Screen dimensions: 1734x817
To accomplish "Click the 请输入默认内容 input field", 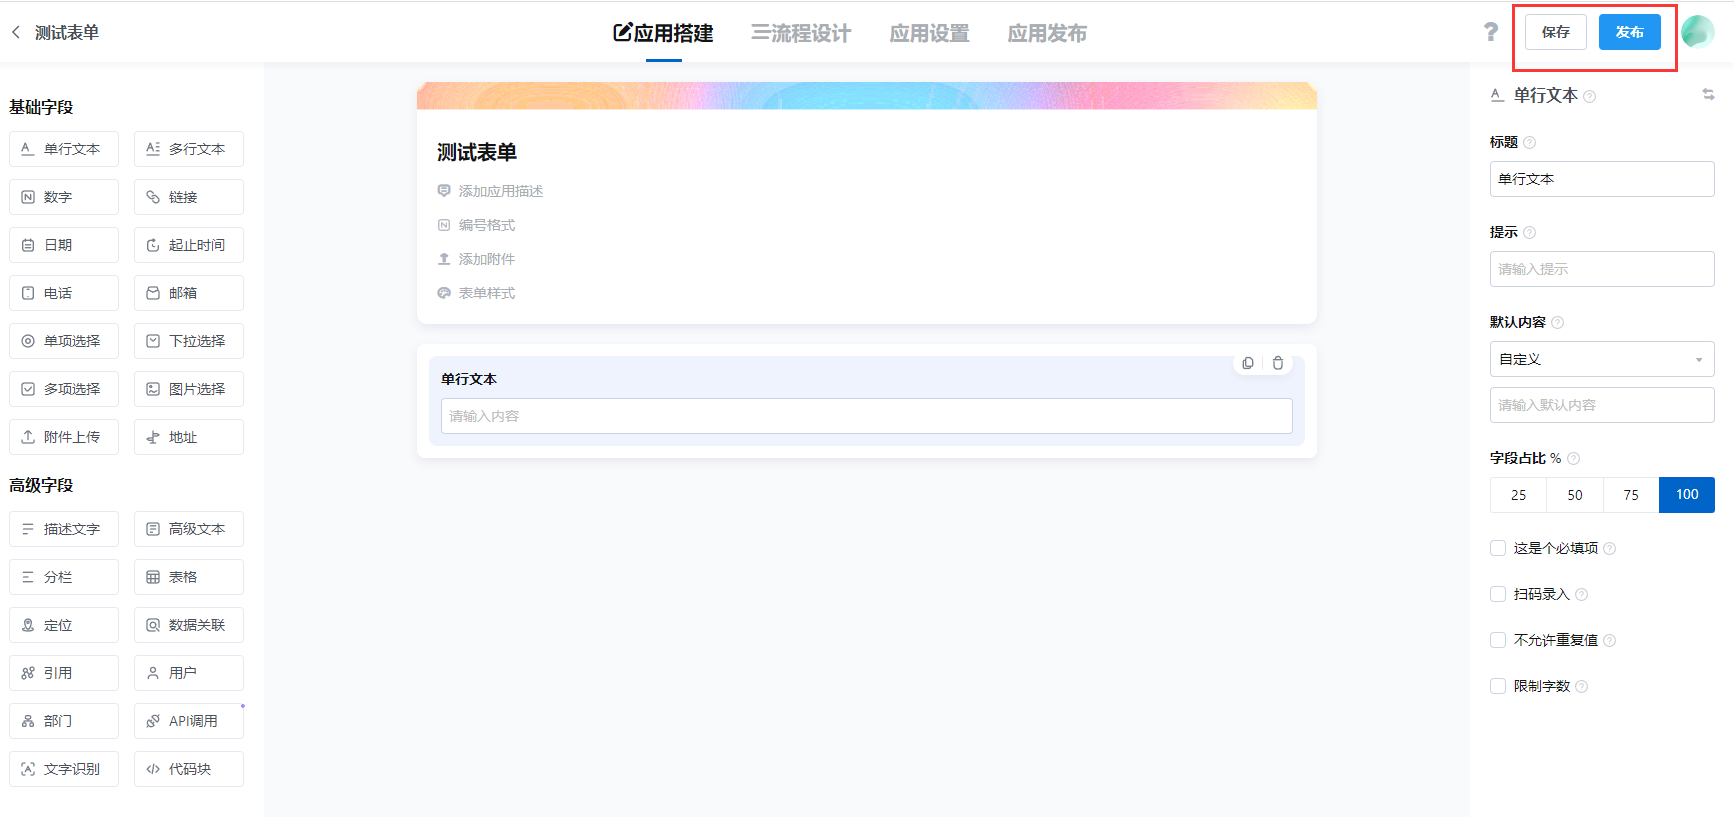I will (x=1602, y=405).
